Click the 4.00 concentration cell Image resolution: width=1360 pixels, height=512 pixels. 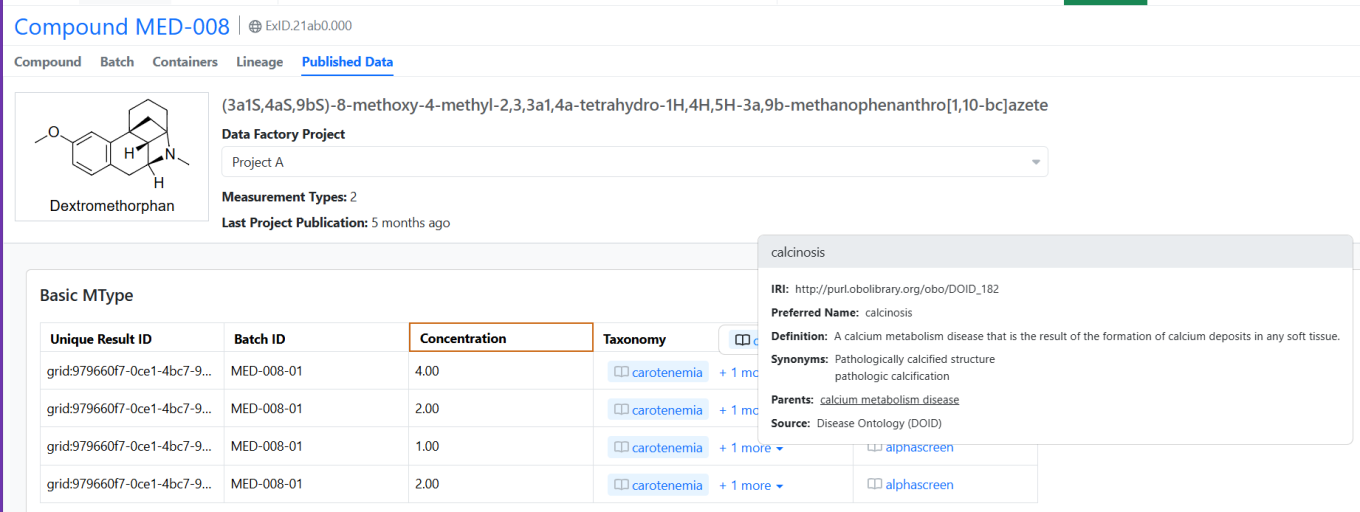pos(501,371)
